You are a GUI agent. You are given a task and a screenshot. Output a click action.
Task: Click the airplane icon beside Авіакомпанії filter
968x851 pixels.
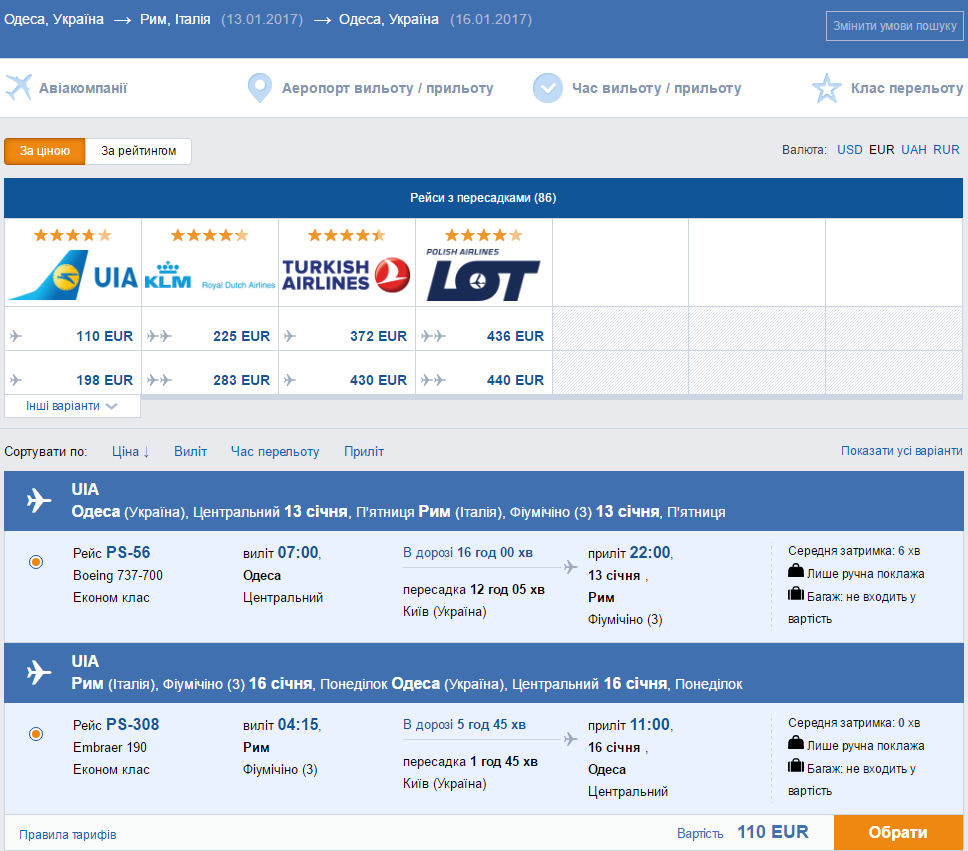coord(19,88)
